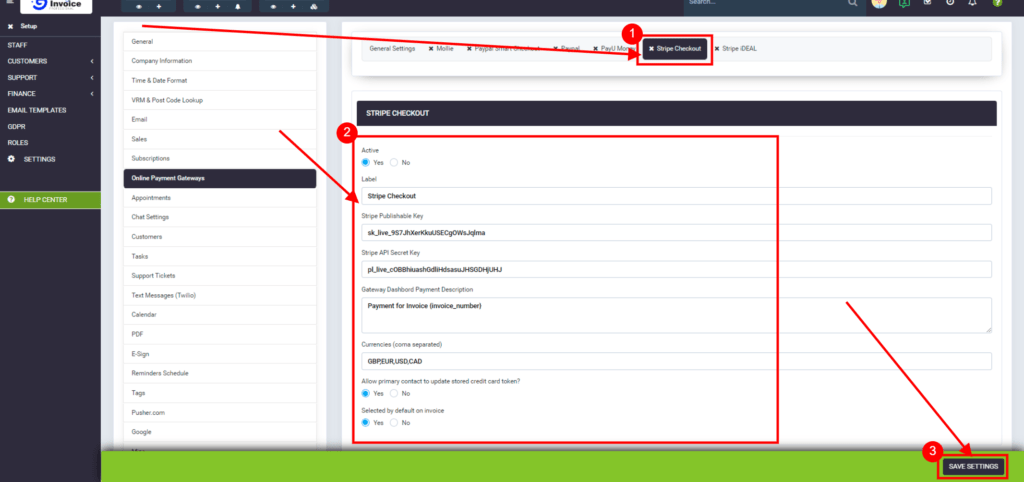
Task: Switch to the Mollie tab
Action: click(x=440, y=49)
